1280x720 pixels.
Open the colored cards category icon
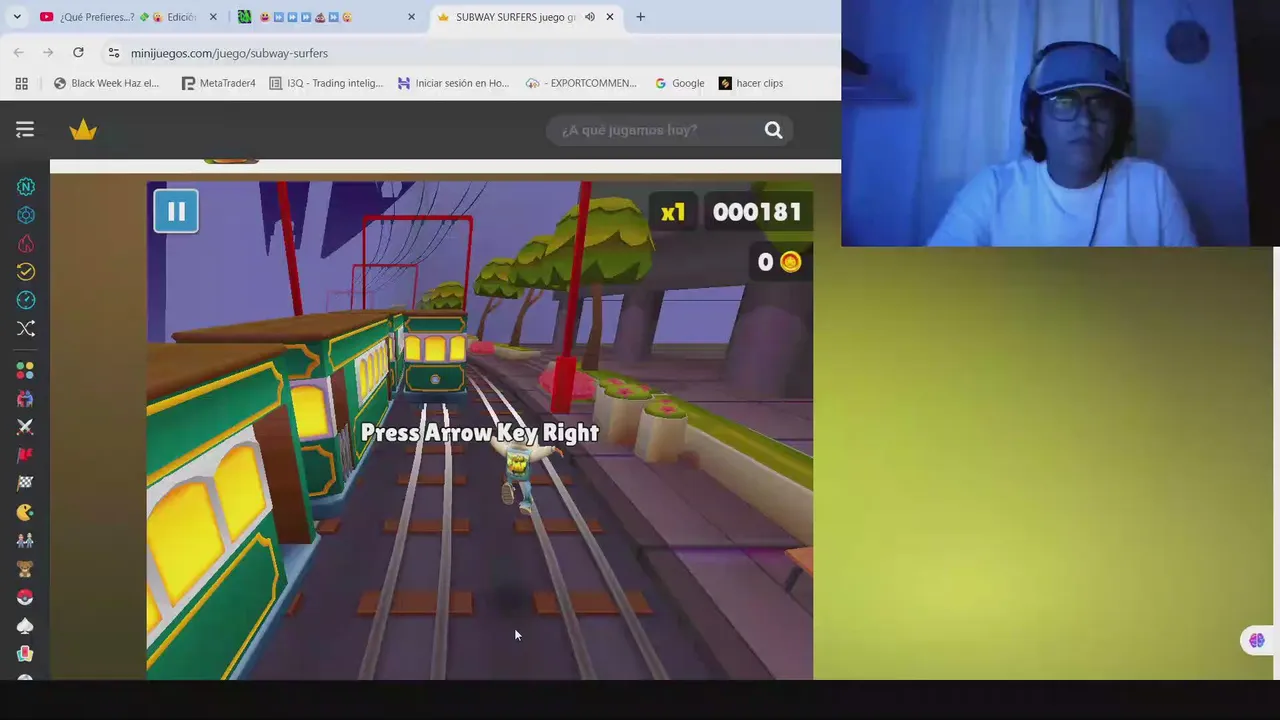[25, 654]
